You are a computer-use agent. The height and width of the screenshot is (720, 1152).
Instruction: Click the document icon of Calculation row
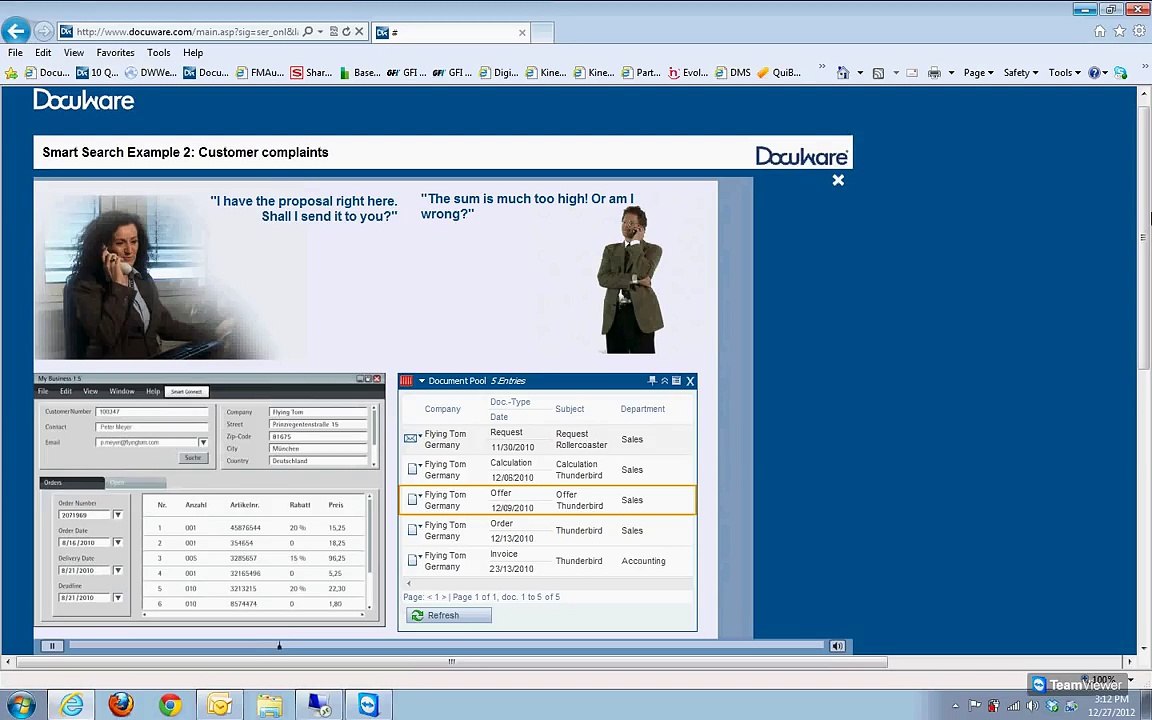pos(412,469)
